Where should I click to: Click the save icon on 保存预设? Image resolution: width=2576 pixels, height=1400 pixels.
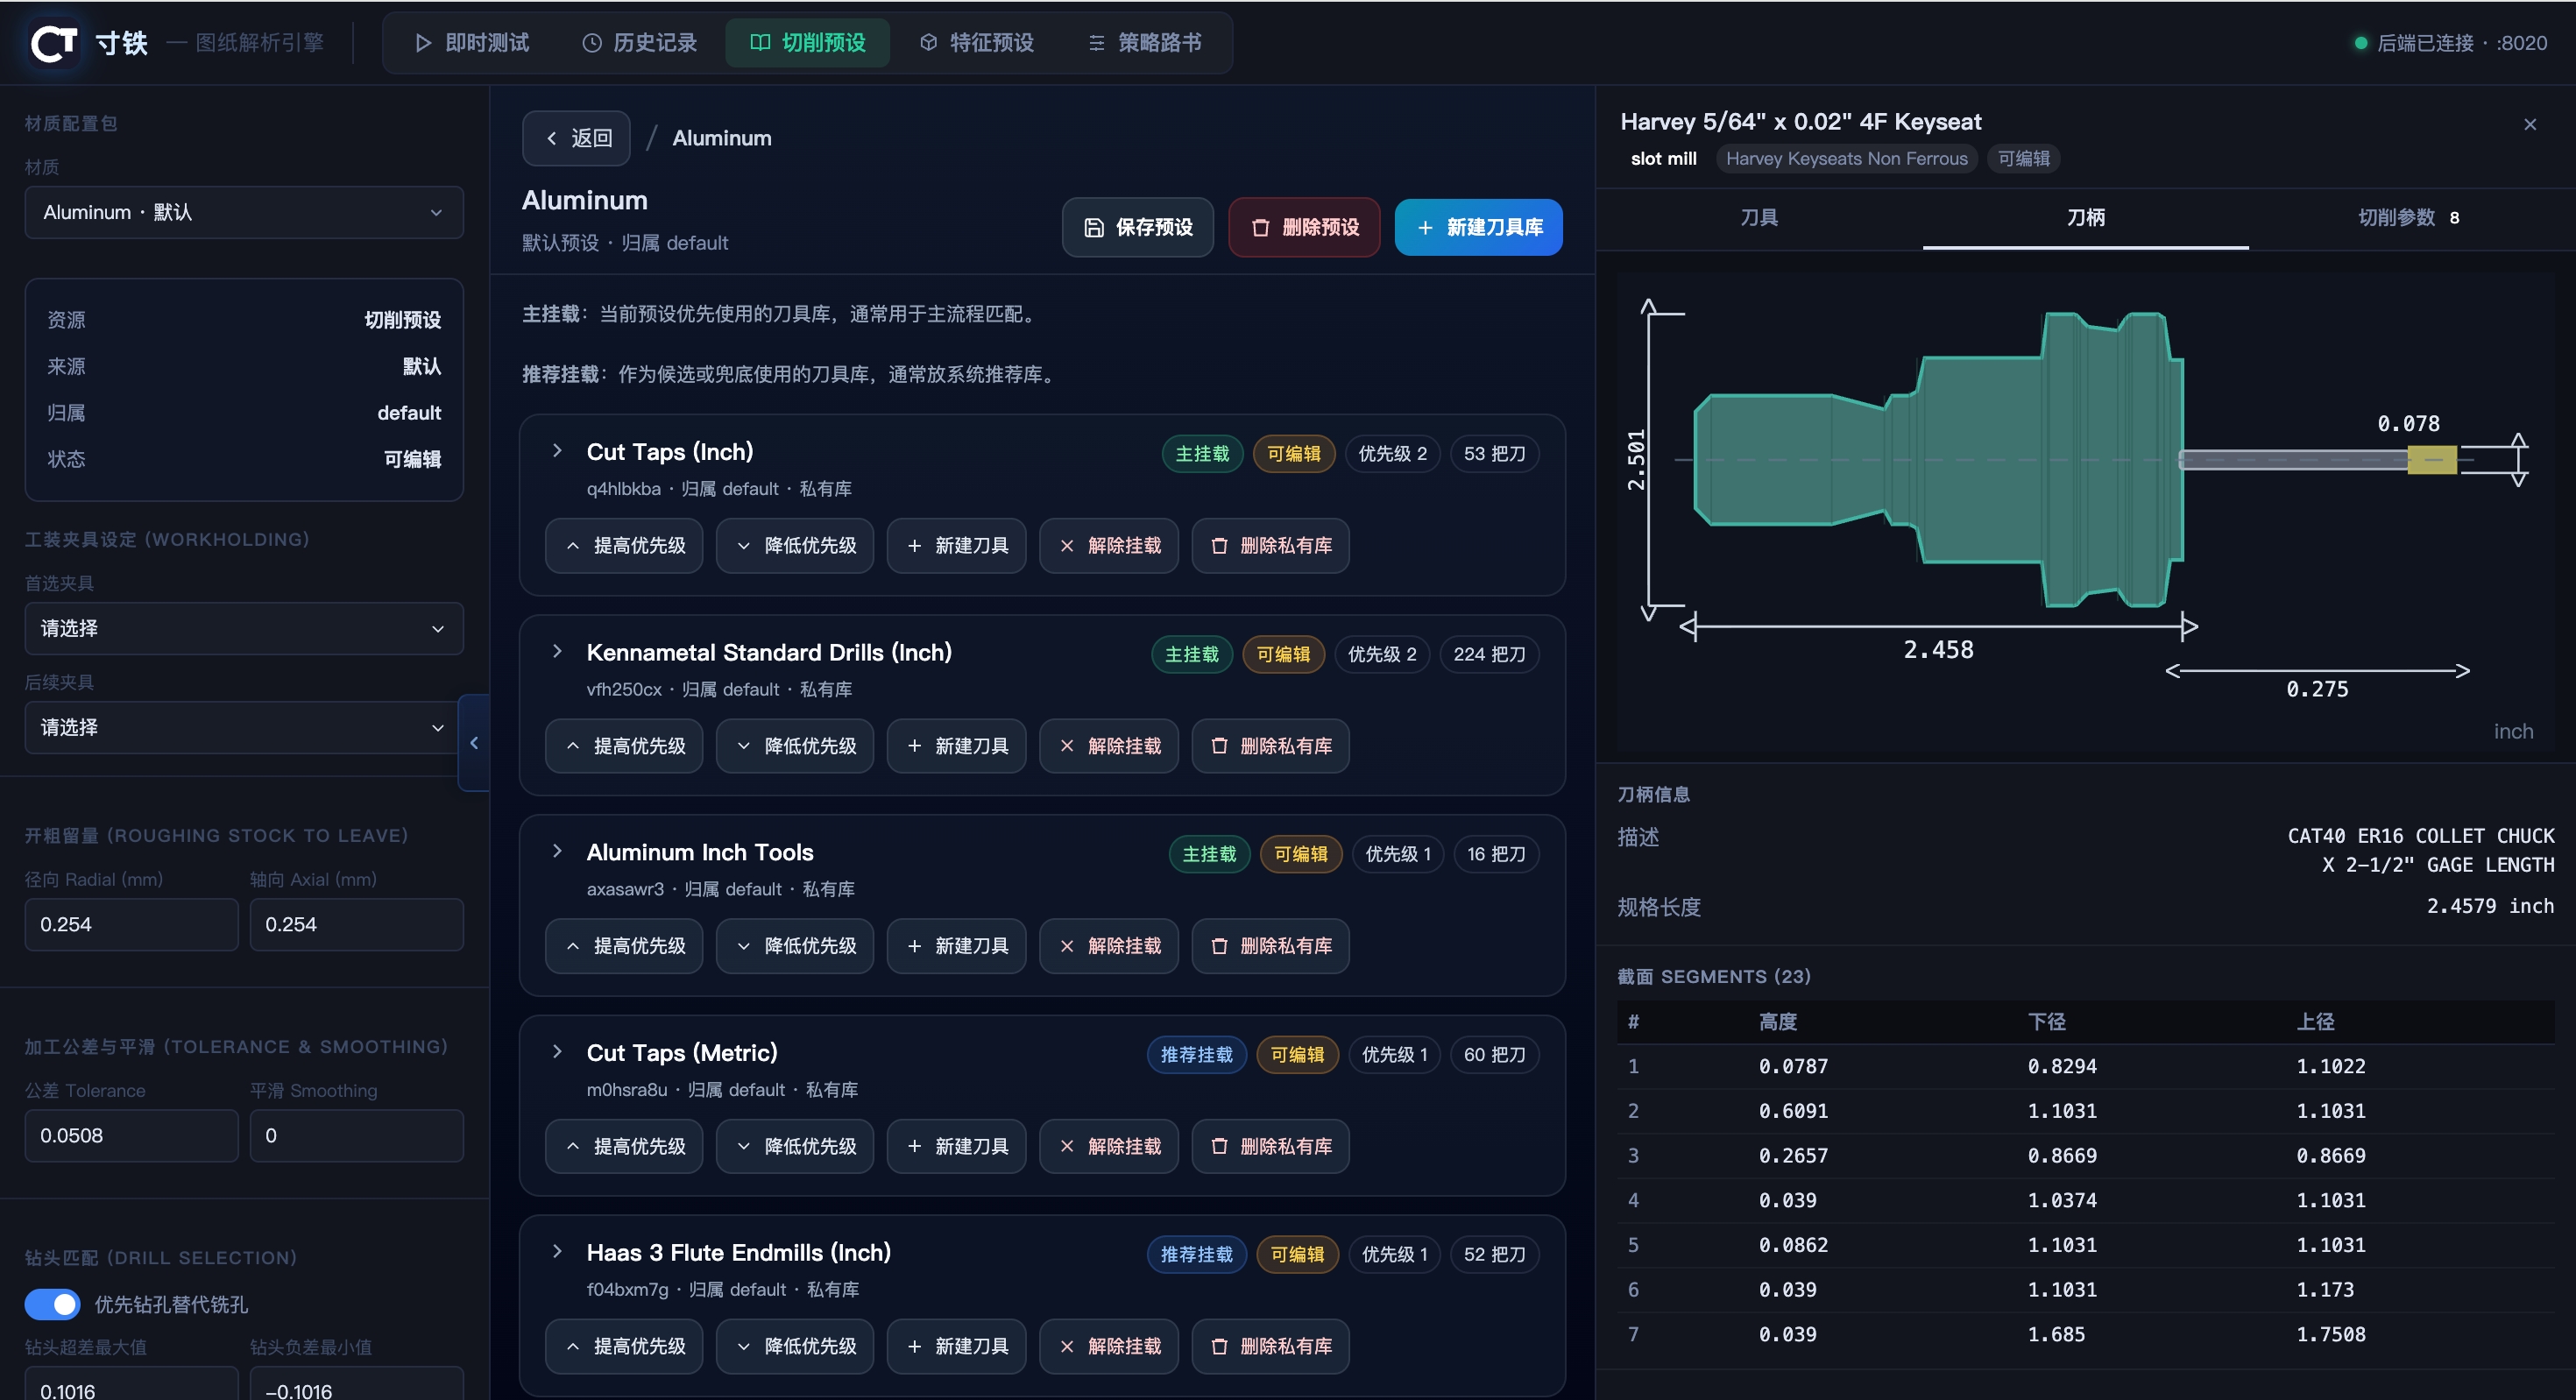click(x=1094, y=228)
